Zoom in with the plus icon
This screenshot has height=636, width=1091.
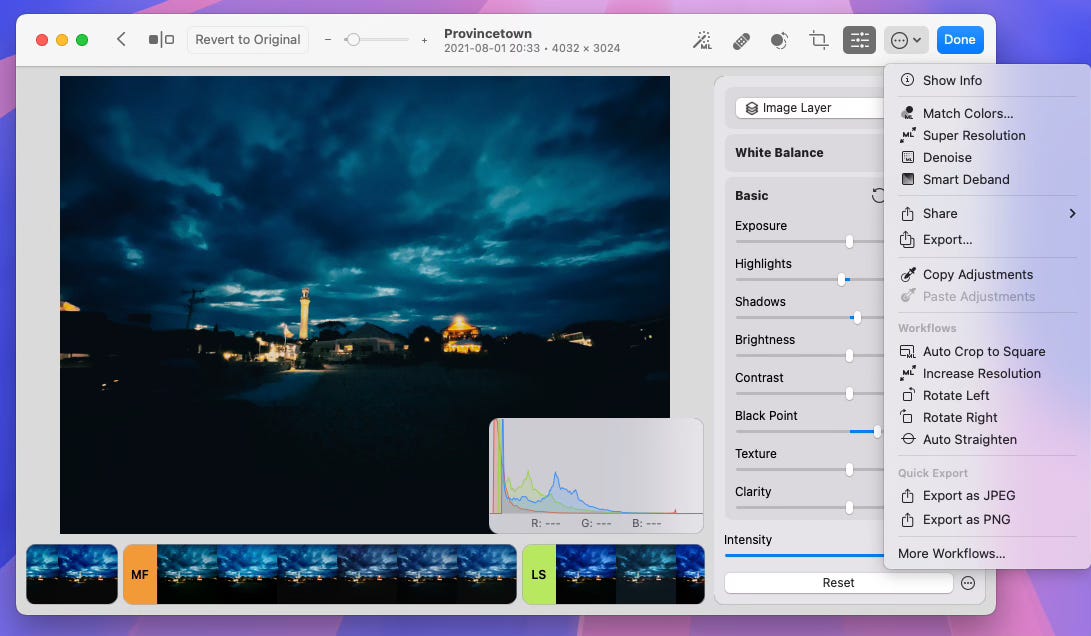(x=424, y=40)
